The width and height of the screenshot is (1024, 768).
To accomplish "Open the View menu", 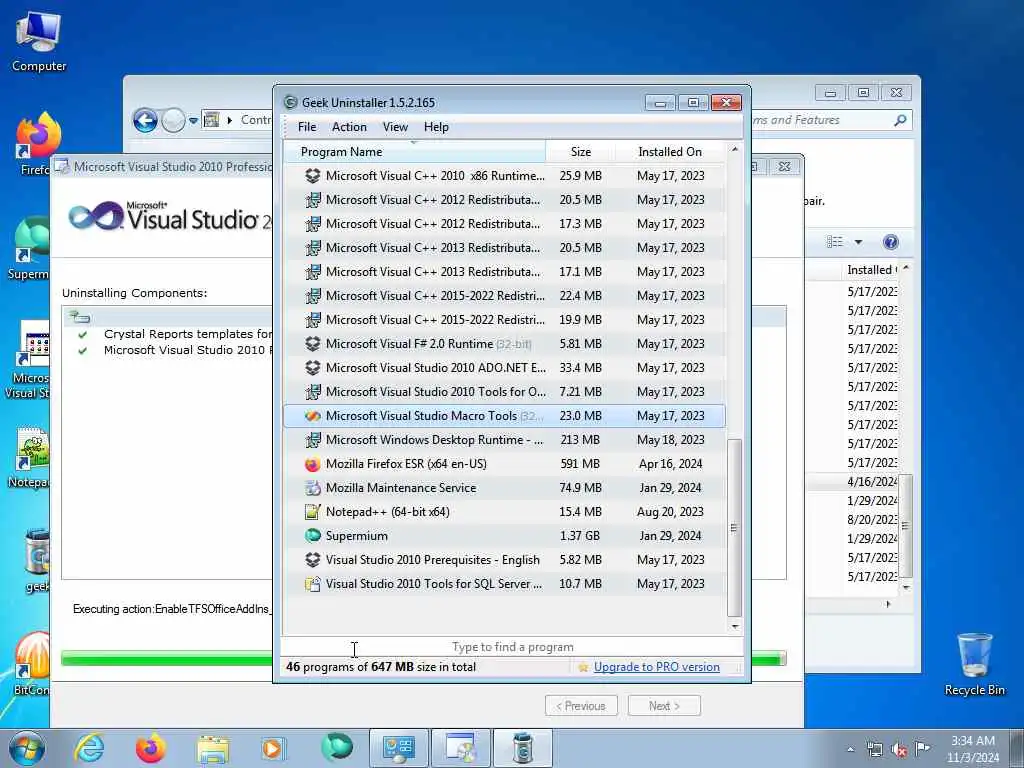I will [x=395, y=127].
